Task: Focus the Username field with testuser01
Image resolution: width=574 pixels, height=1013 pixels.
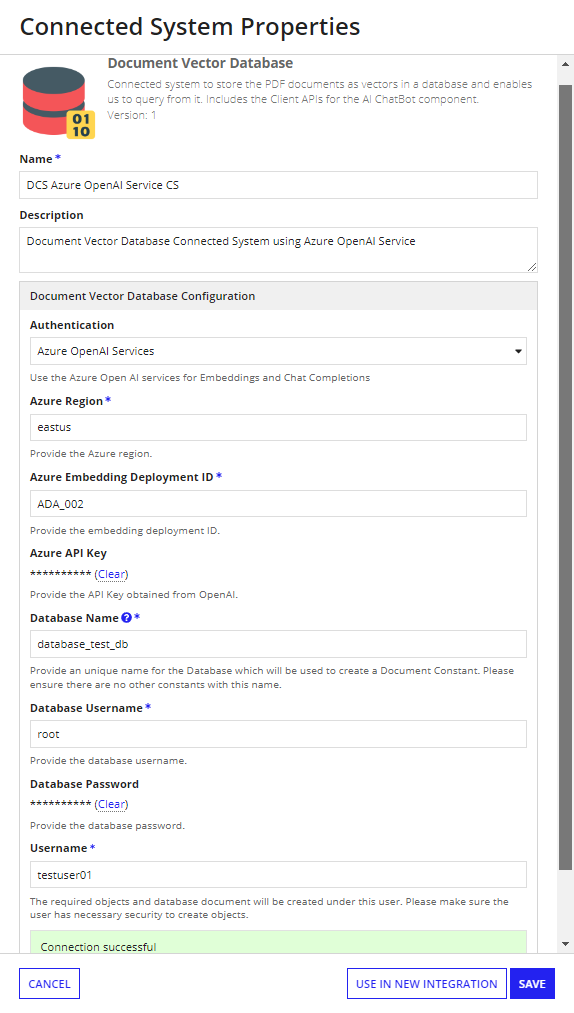Action: pos(278,875)
